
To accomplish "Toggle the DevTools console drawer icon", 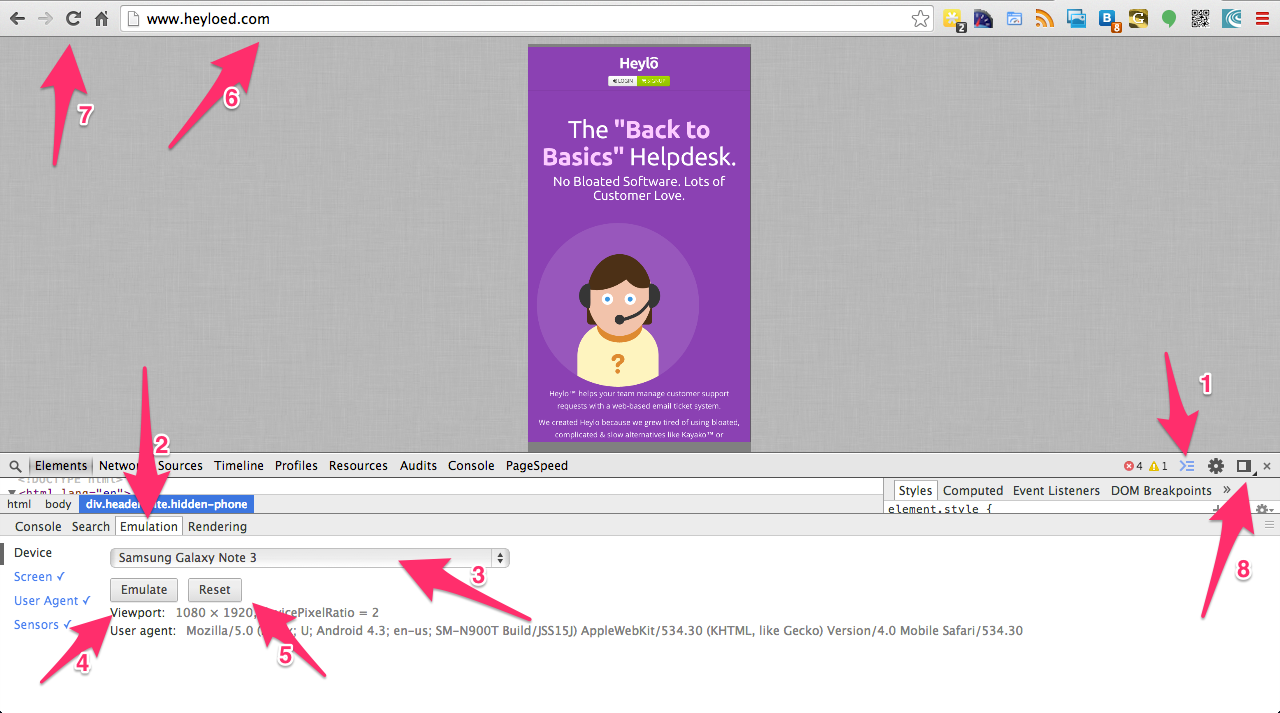I will pos(1187,466).
